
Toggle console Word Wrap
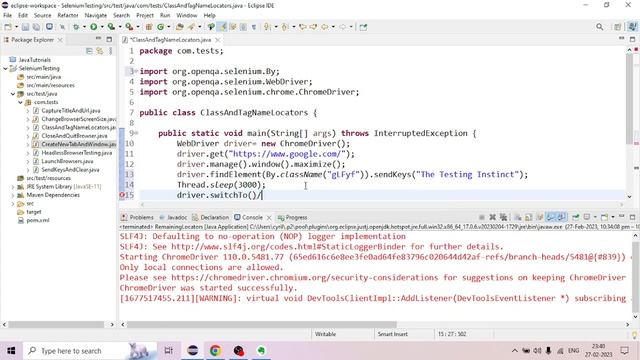(x=540, y=217)
